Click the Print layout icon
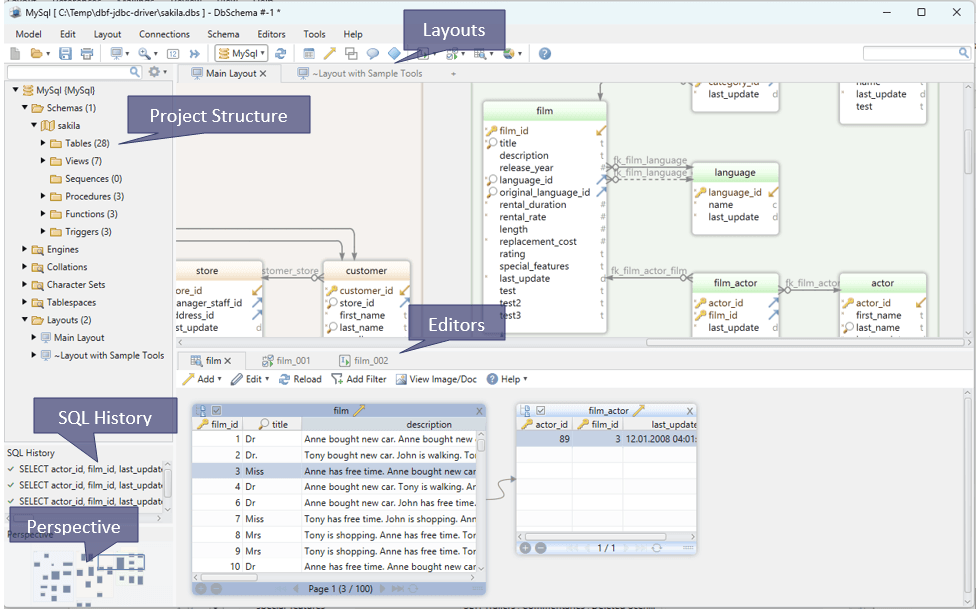Viewport: 977px width, 609px height. (x=87, y=54)
